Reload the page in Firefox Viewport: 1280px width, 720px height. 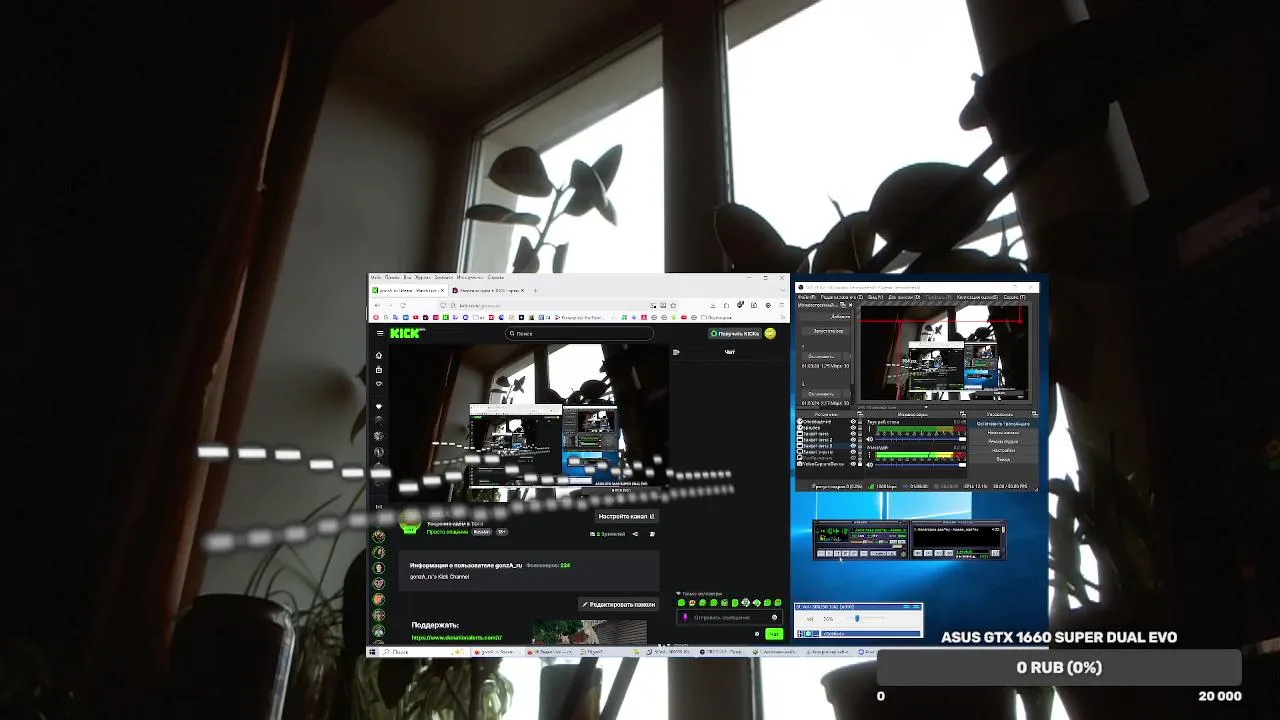[x=403, y=305]
